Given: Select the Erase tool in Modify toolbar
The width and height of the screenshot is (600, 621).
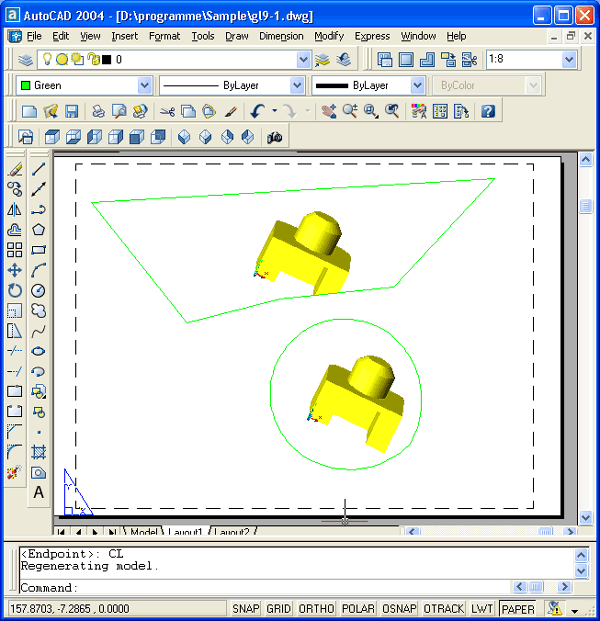Looking at the screenshot, I should [x=15, y=169].
